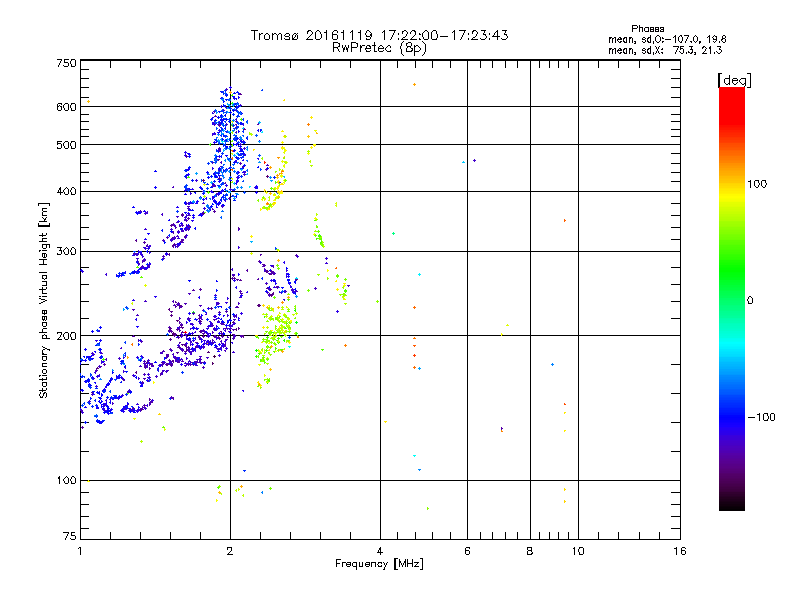Screen dimensions: 800x600
Task: Click the y-axis tick label '600'
Action: pyautogui.click(x=66, y=107)
